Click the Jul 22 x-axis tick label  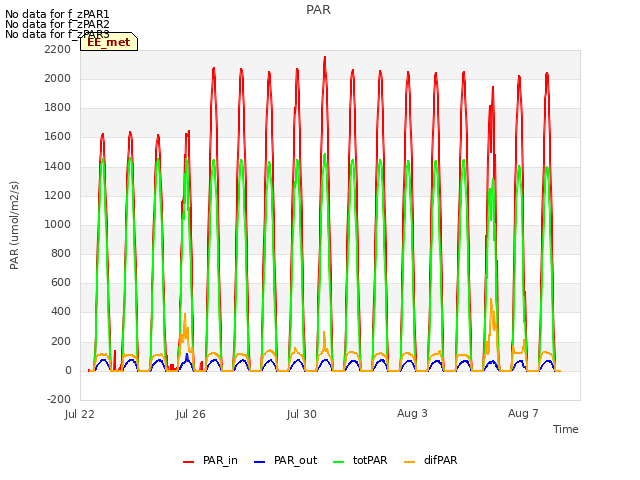(x=80, y=414)
